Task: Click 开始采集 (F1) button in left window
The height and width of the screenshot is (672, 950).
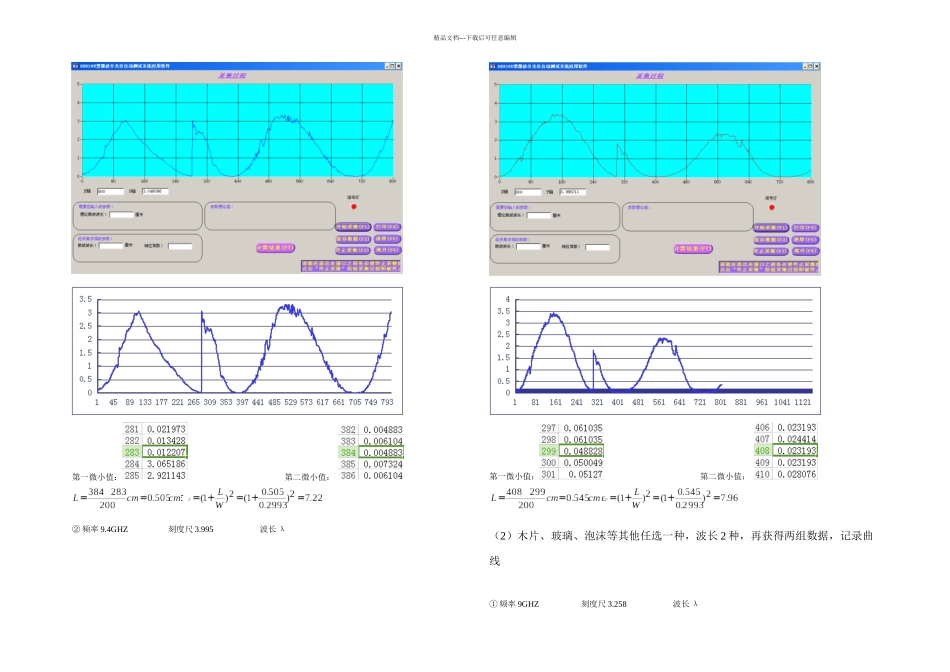Action: pos(353,227)
